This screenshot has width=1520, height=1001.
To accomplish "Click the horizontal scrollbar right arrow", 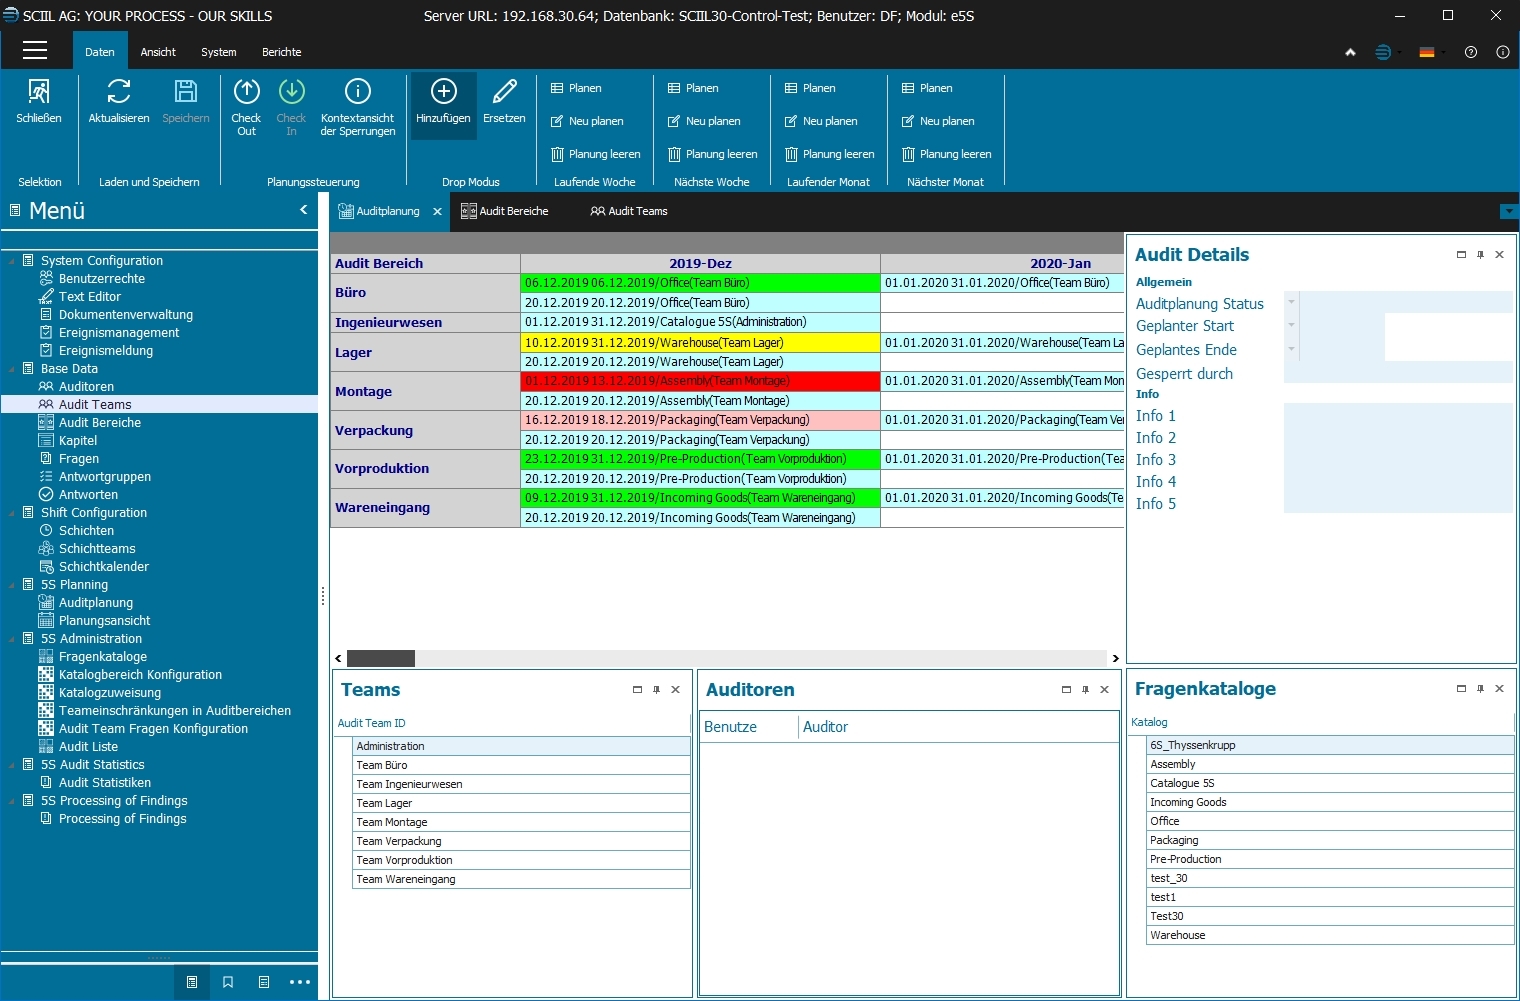I will click(1115, 658).
